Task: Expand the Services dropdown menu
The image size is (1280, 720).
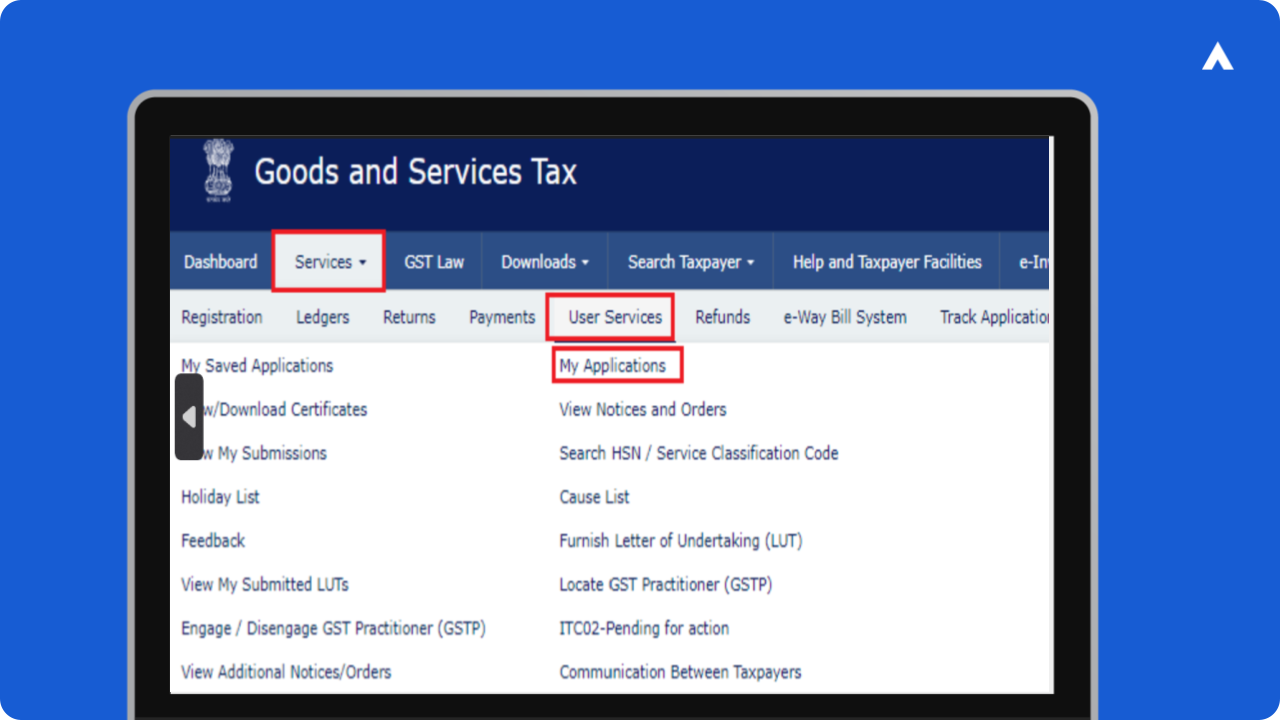Action: (330, 262)
